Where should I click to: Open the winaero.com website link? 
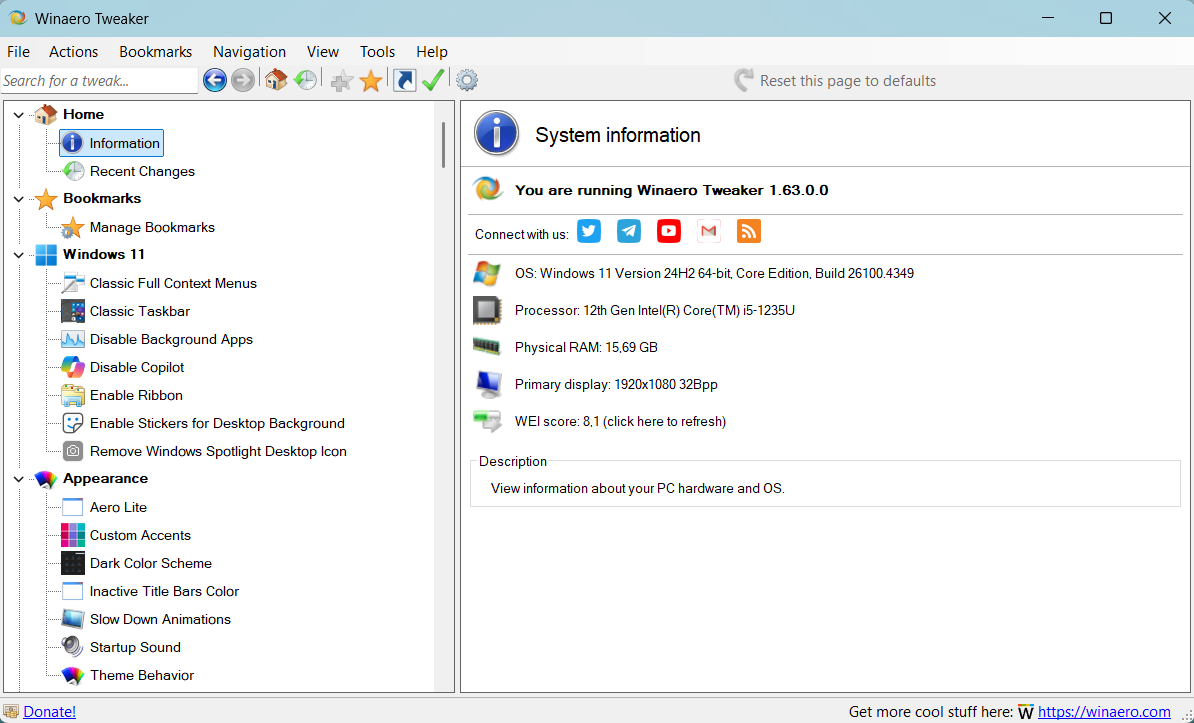[1104, 712]
